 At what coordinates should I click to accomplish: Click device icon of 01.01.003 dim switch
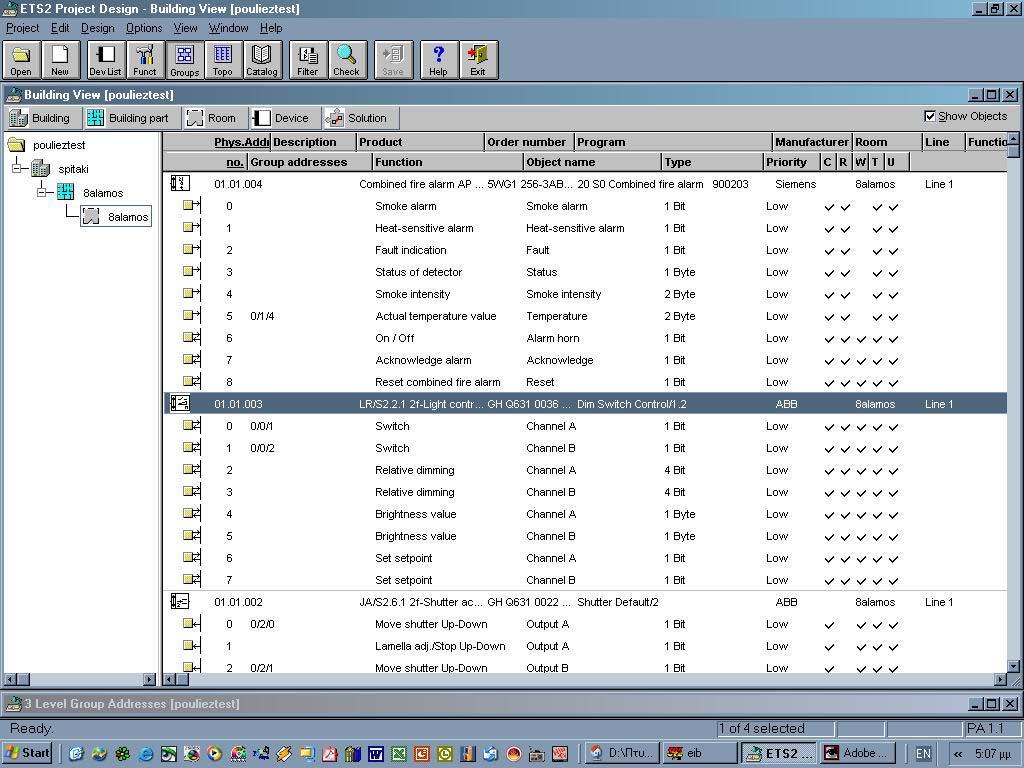coord(180,404)
